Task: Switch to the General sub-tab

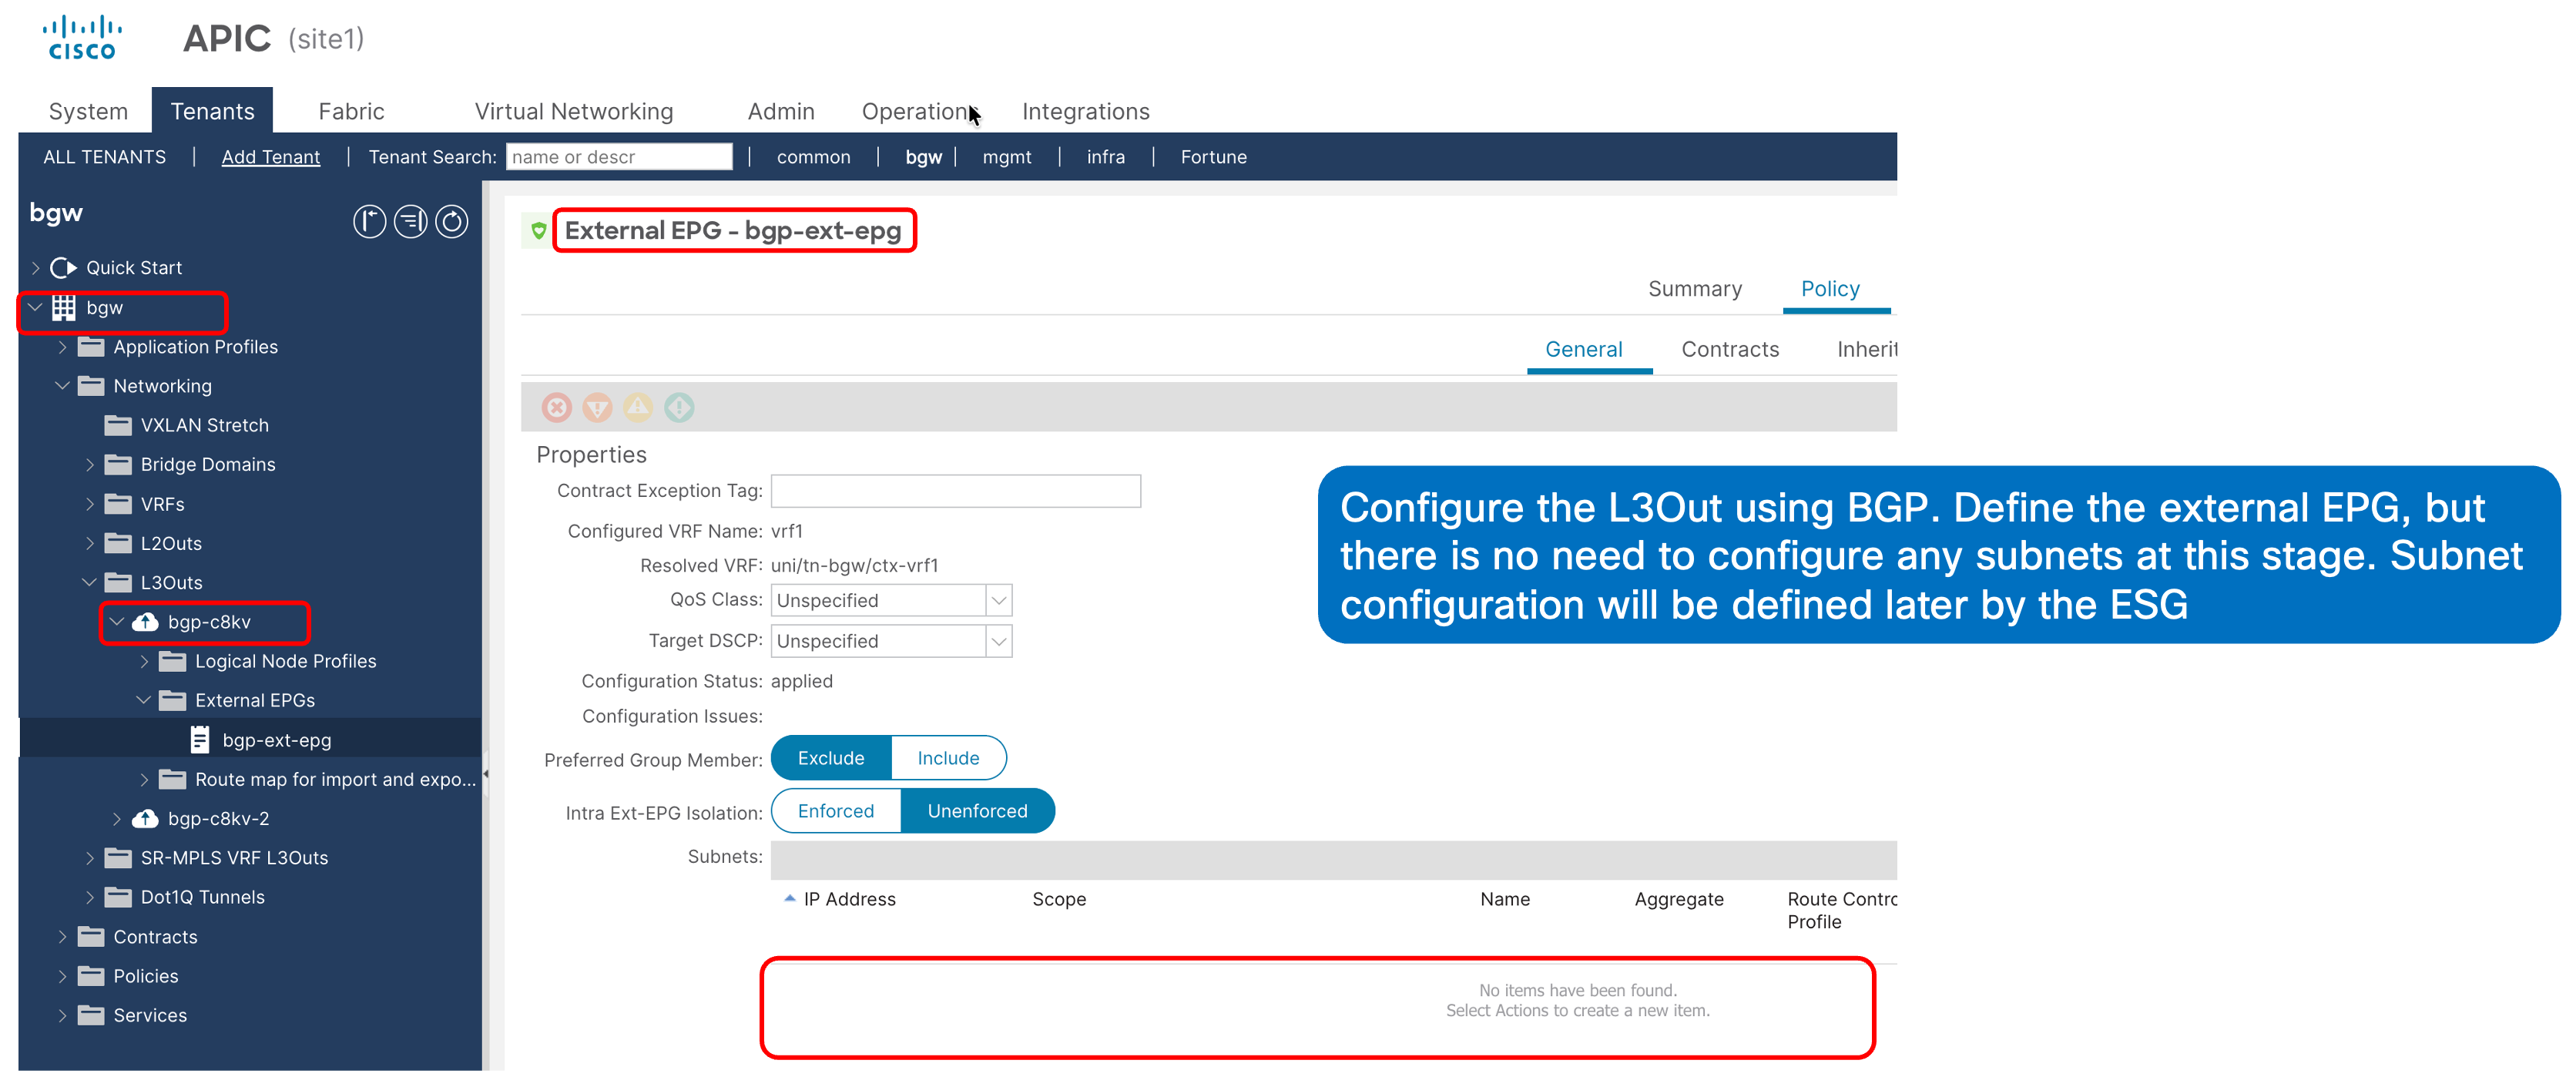Action: click(x=1584, y=349)
